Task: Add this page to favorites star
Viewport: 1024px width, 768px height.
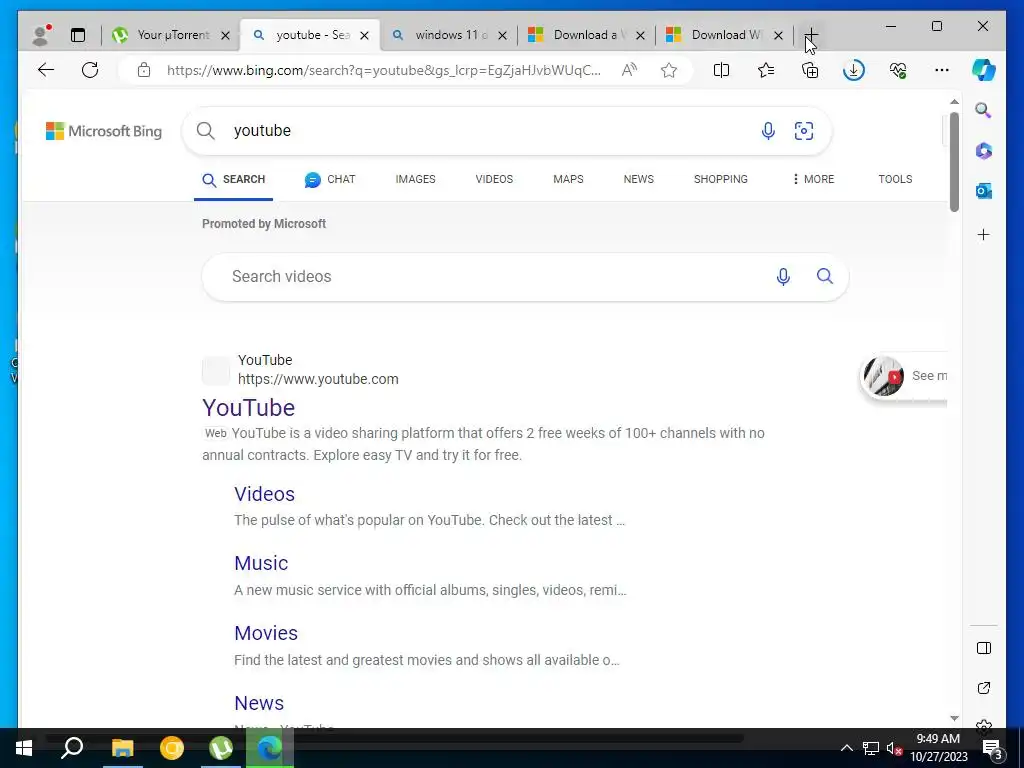Action: [669, 70]
